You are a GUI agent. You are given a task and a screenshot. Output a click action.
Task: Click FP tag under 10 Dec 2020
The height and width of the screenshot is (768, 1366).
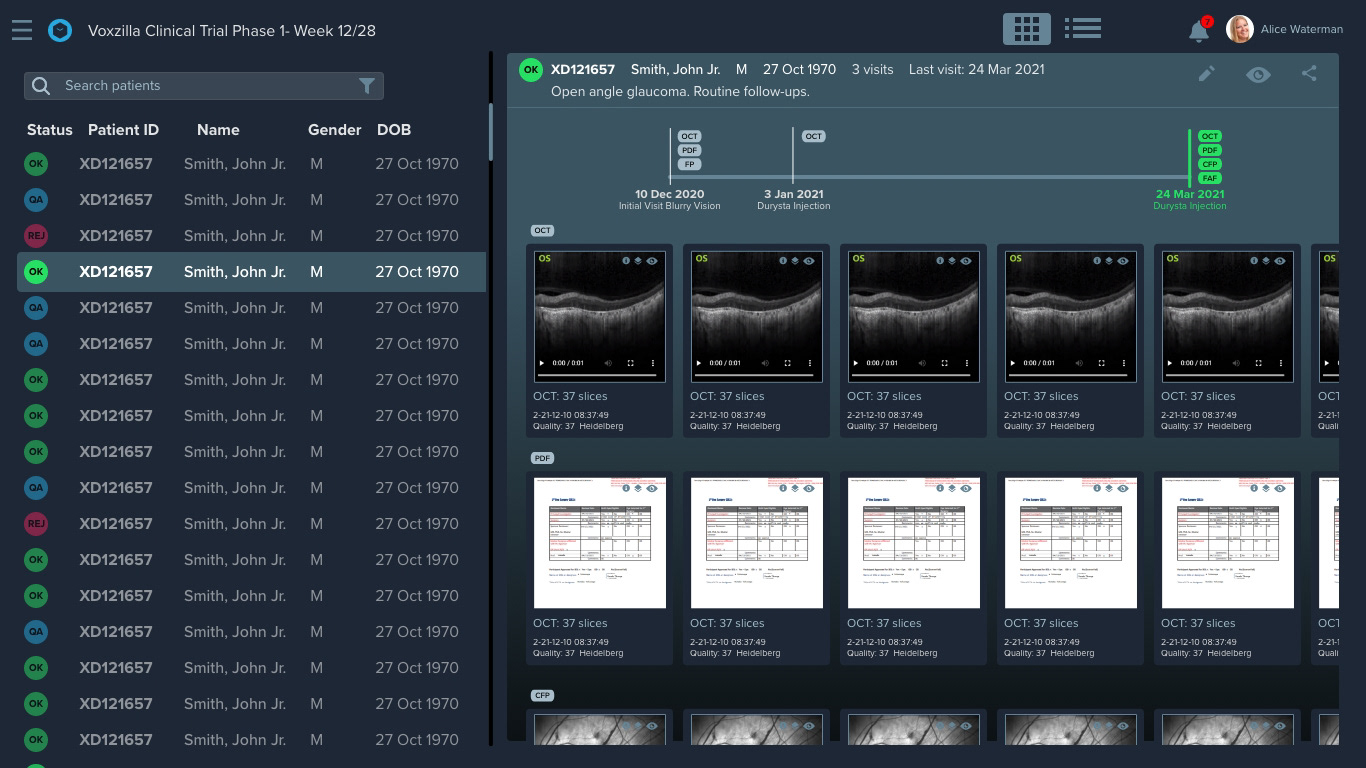[689, 164]
